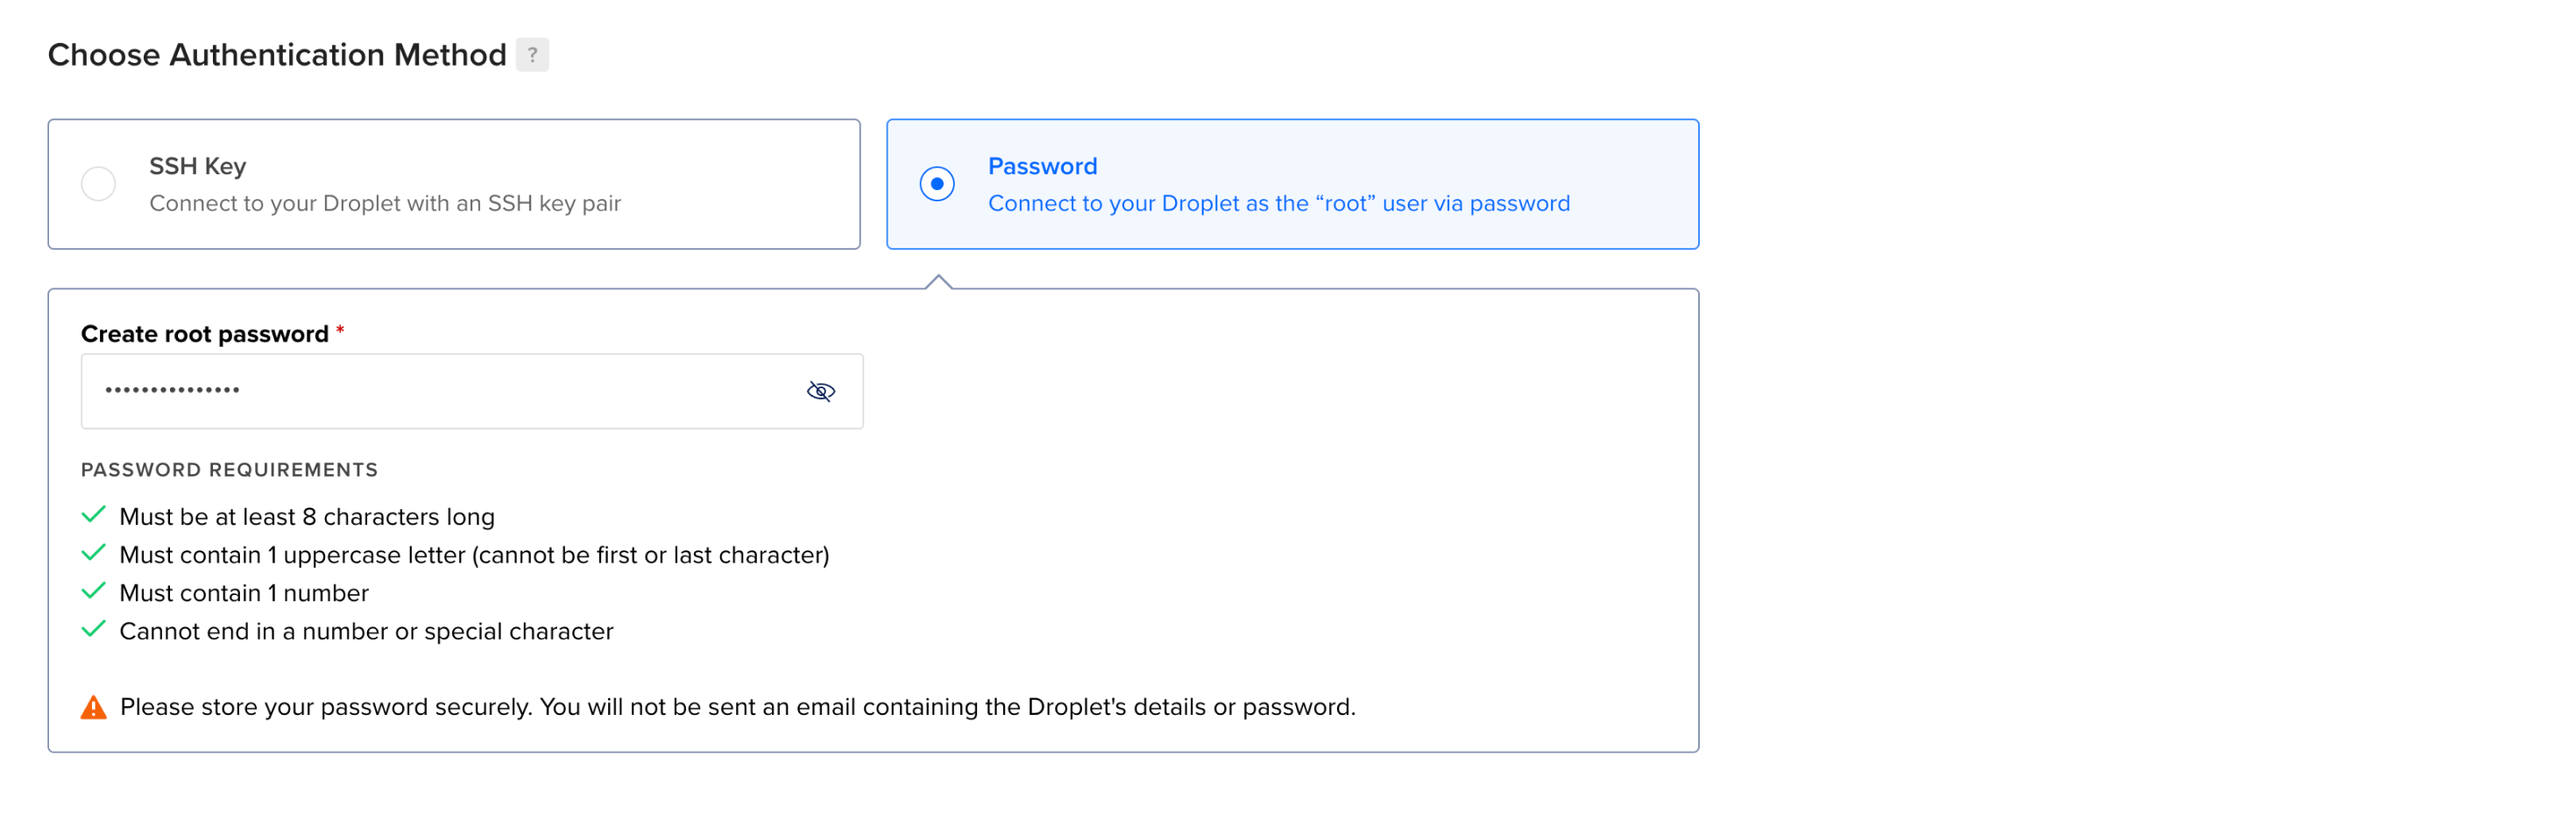The image size is (2576, 820).
Task: Enable SSH Key authentication option
Action: [x=97, y=183]
